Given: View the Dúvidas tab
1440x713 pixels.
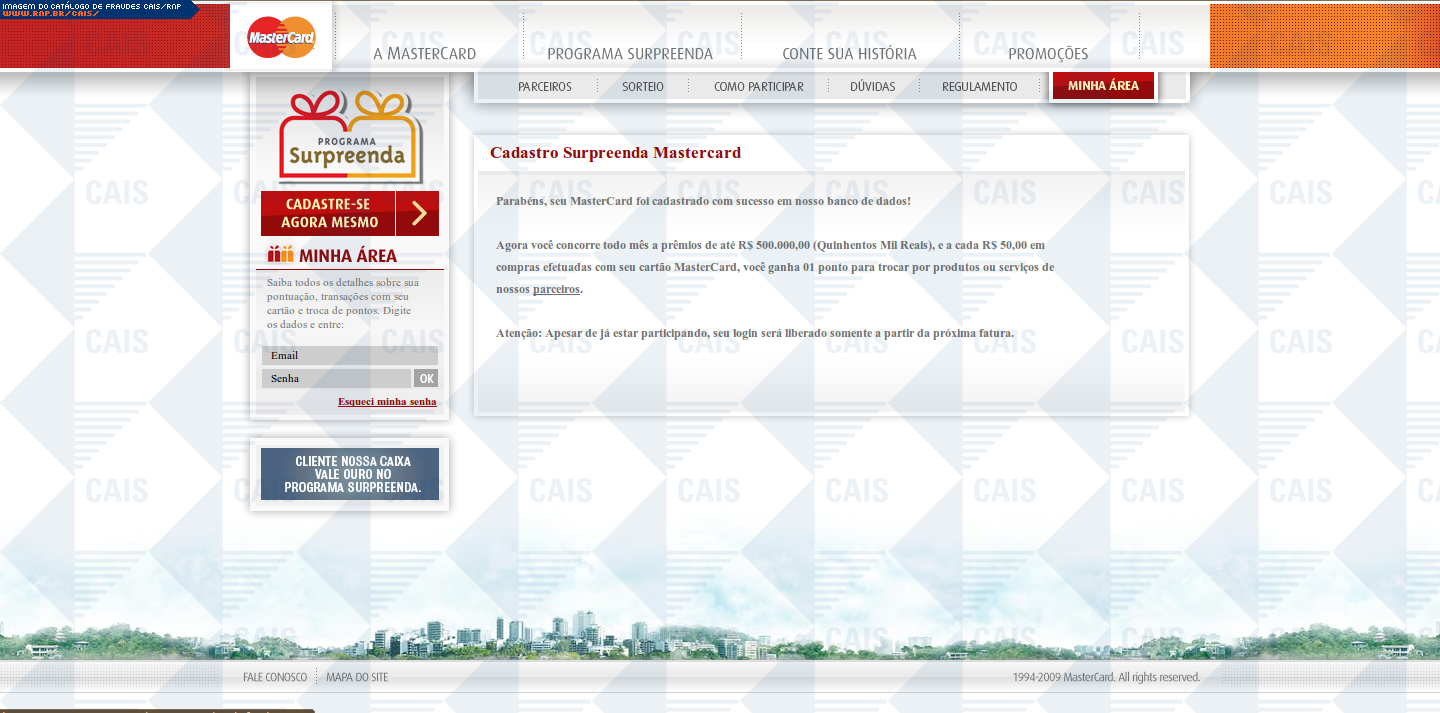Looking at the screenshot, I should [x=872, y=87].
